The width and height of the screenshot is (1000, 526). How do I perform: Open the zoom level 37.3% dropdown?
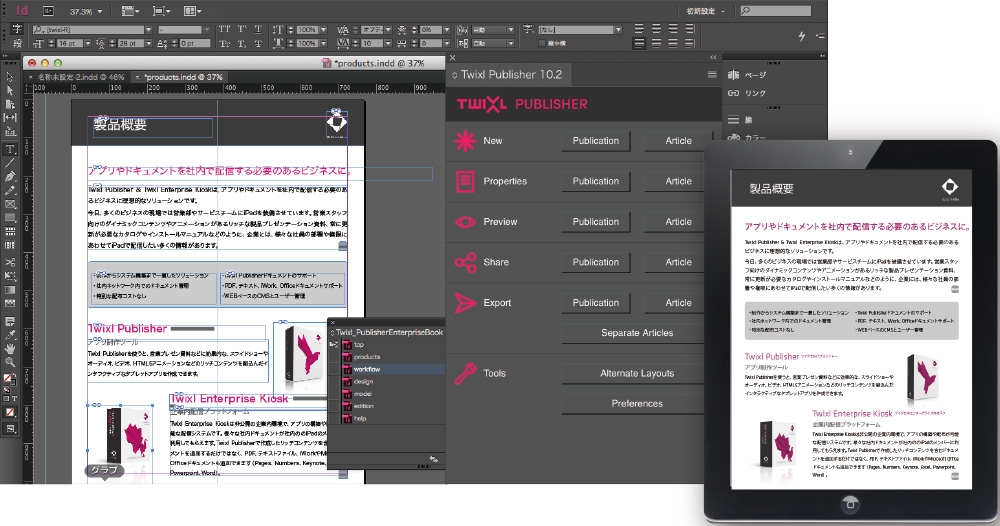(100, 11)
